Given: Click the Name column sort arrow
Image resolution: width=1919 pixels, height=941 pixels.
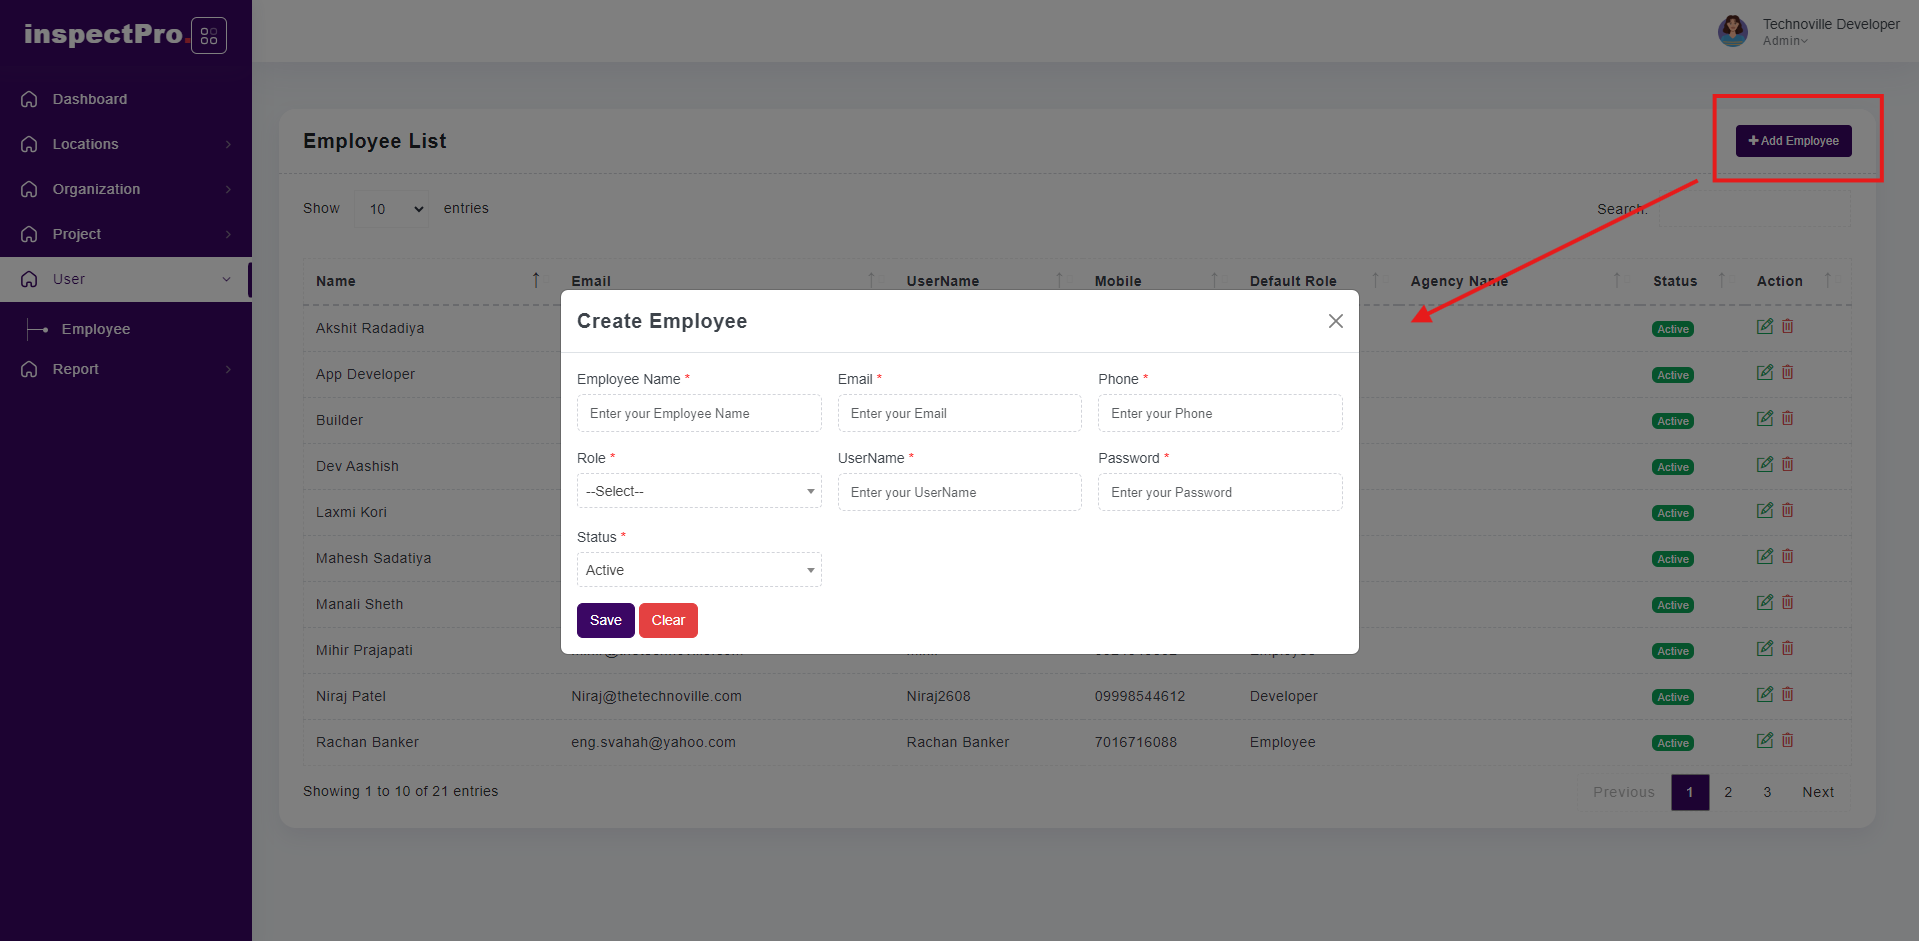Looking at the screenshot, I should pyautogui.click(x=536, y=281).
